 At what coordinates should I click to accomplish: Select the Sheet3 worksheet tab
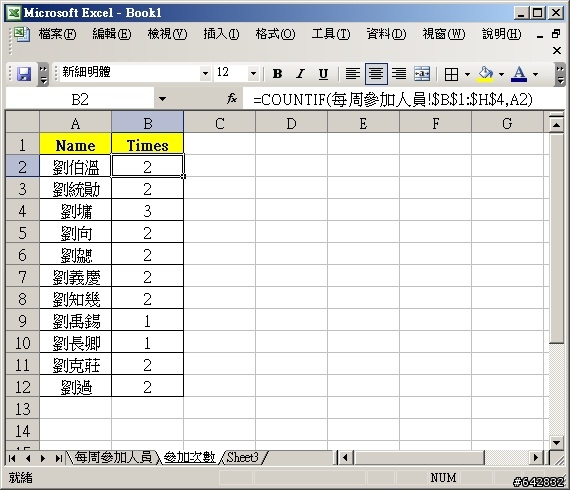242,457
